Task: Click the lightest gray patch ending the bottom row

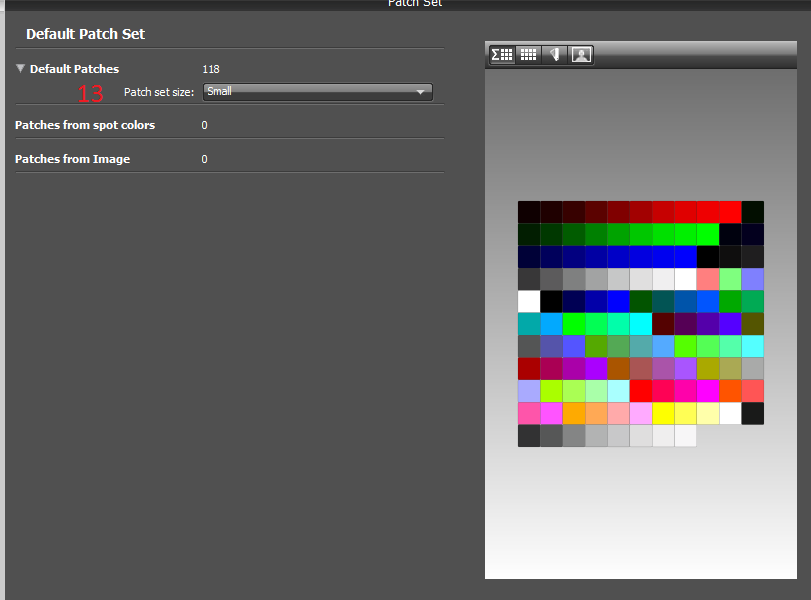Action: click(685, 435)
